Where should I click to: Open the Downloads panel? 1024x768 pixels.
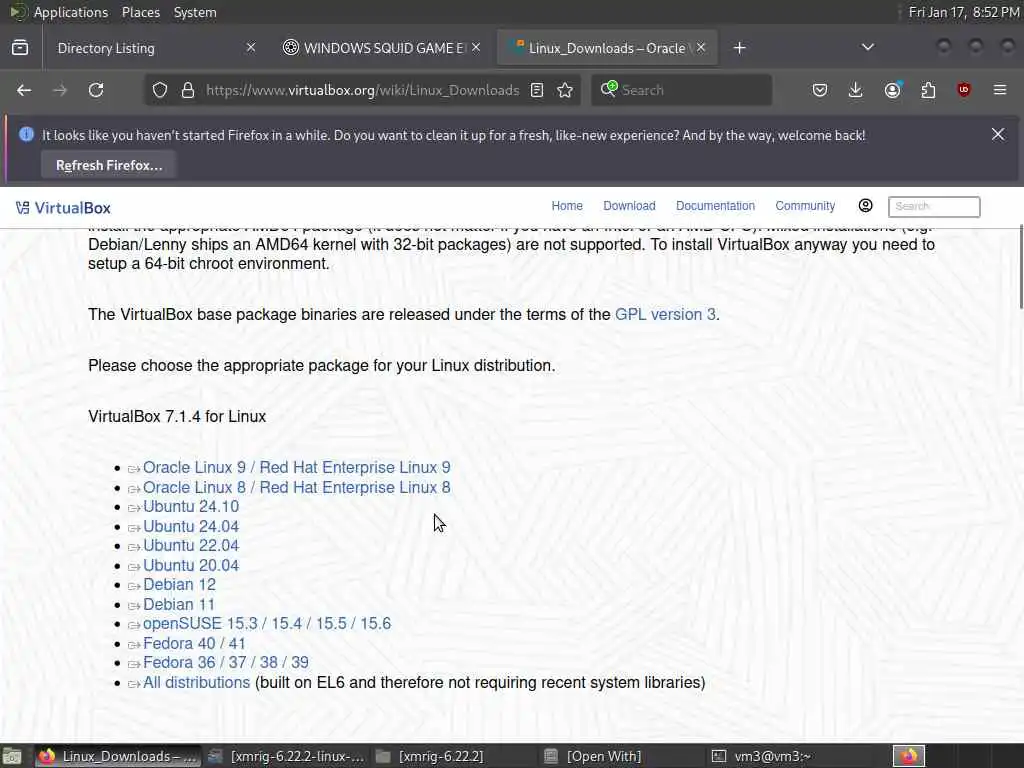coord(856,90)
